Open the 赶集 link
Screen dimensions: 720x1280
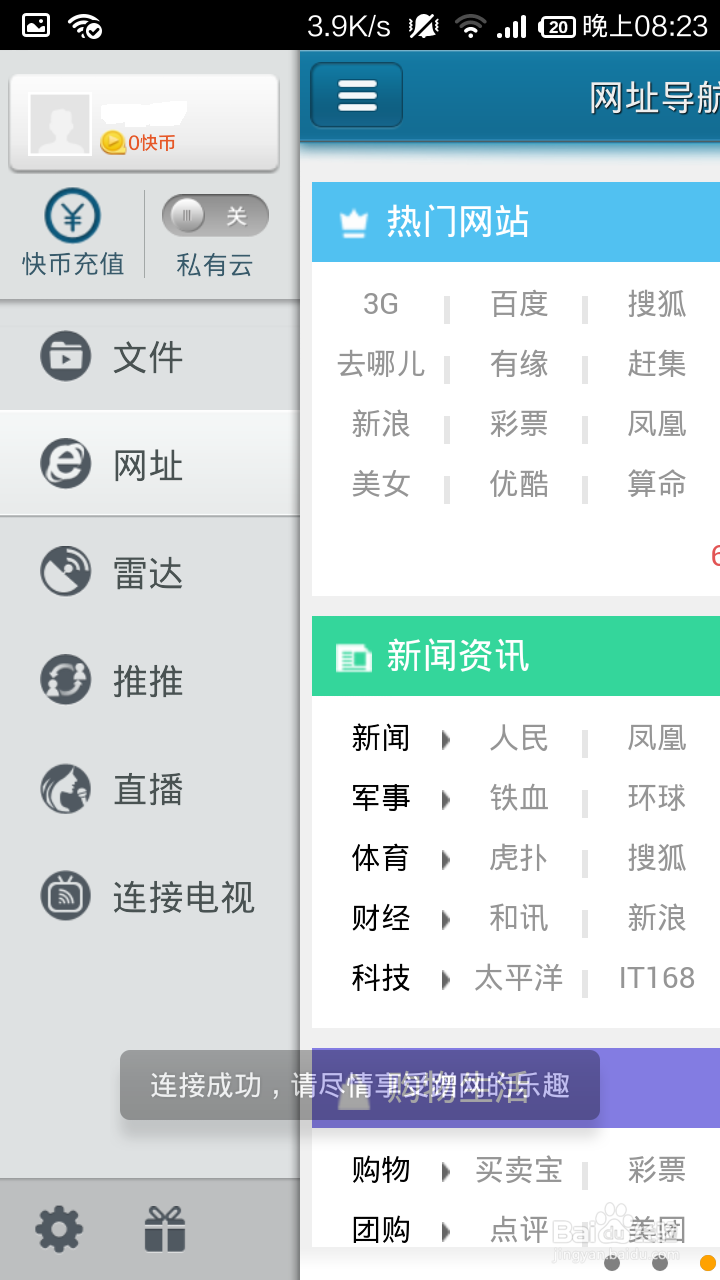click(x=657, y=364)
